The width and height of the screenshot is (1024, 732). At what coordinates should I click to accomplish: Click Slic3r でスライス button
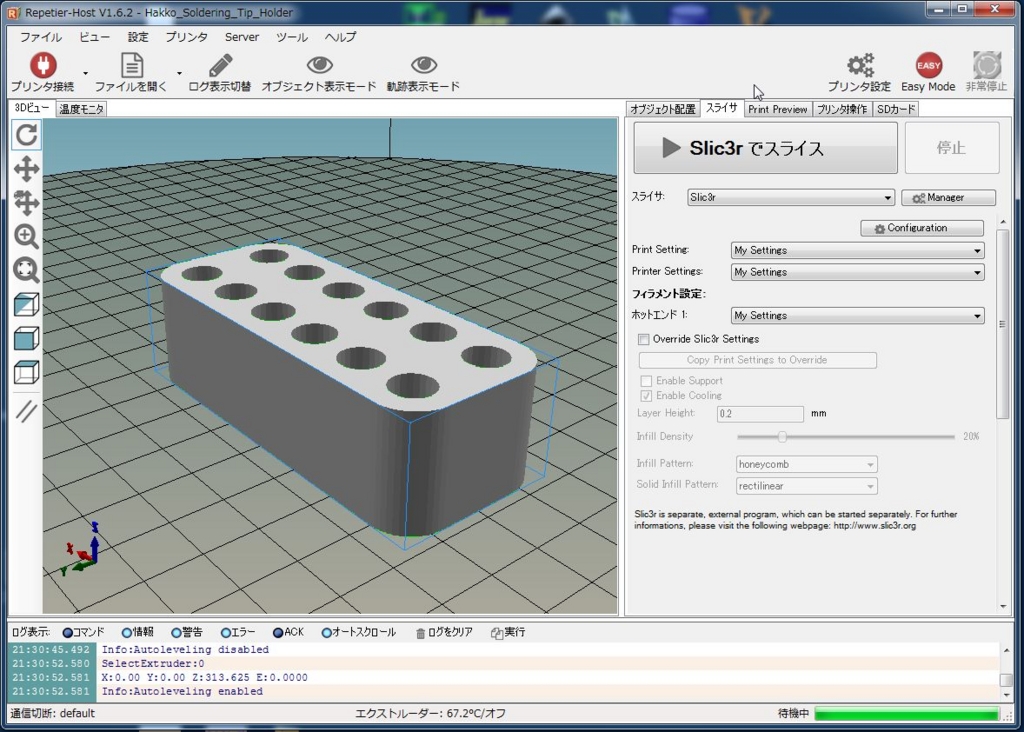765,148
